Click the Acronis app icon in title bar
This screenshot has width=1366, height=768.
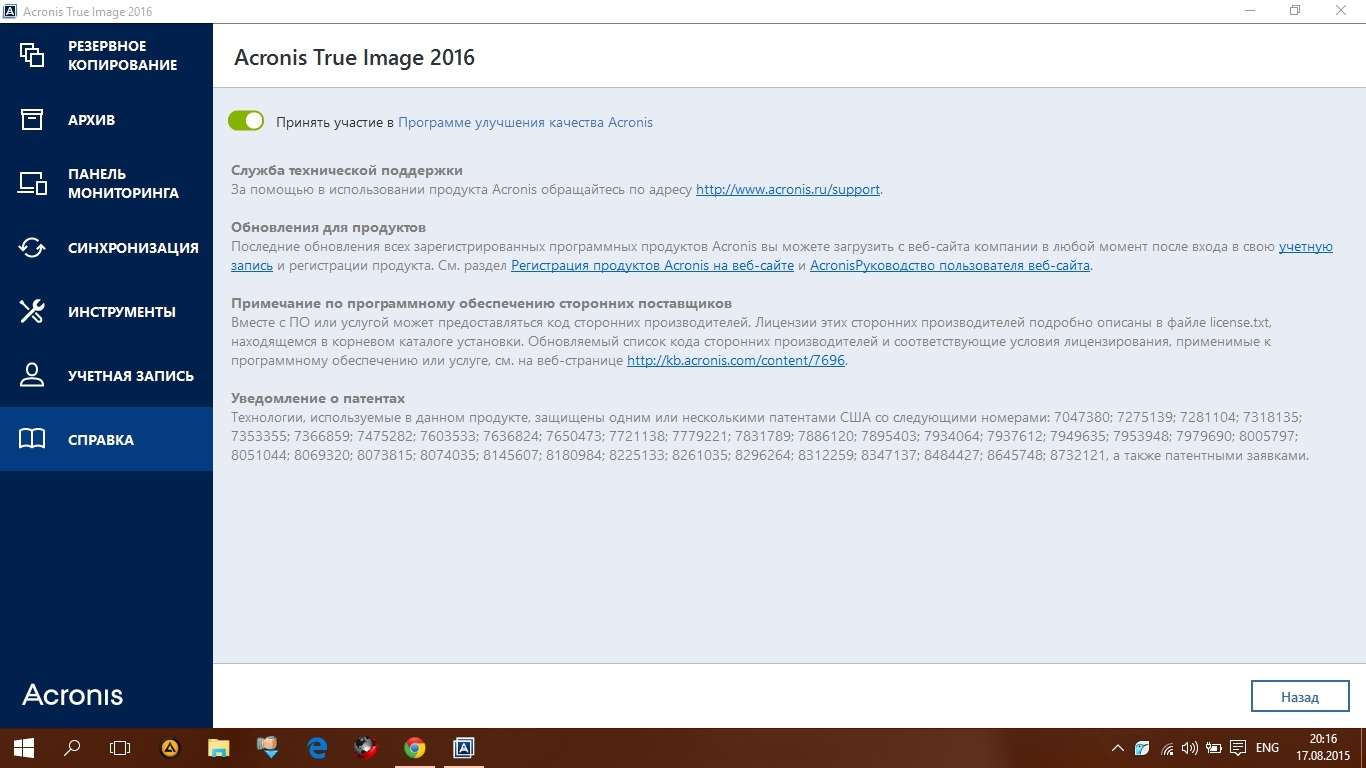9,10
